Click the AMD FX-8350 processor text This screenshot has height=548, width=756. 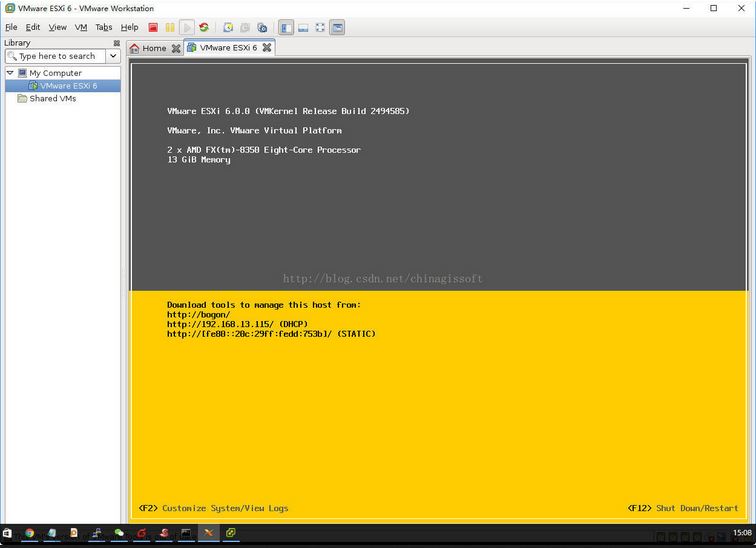pos(264,149)
